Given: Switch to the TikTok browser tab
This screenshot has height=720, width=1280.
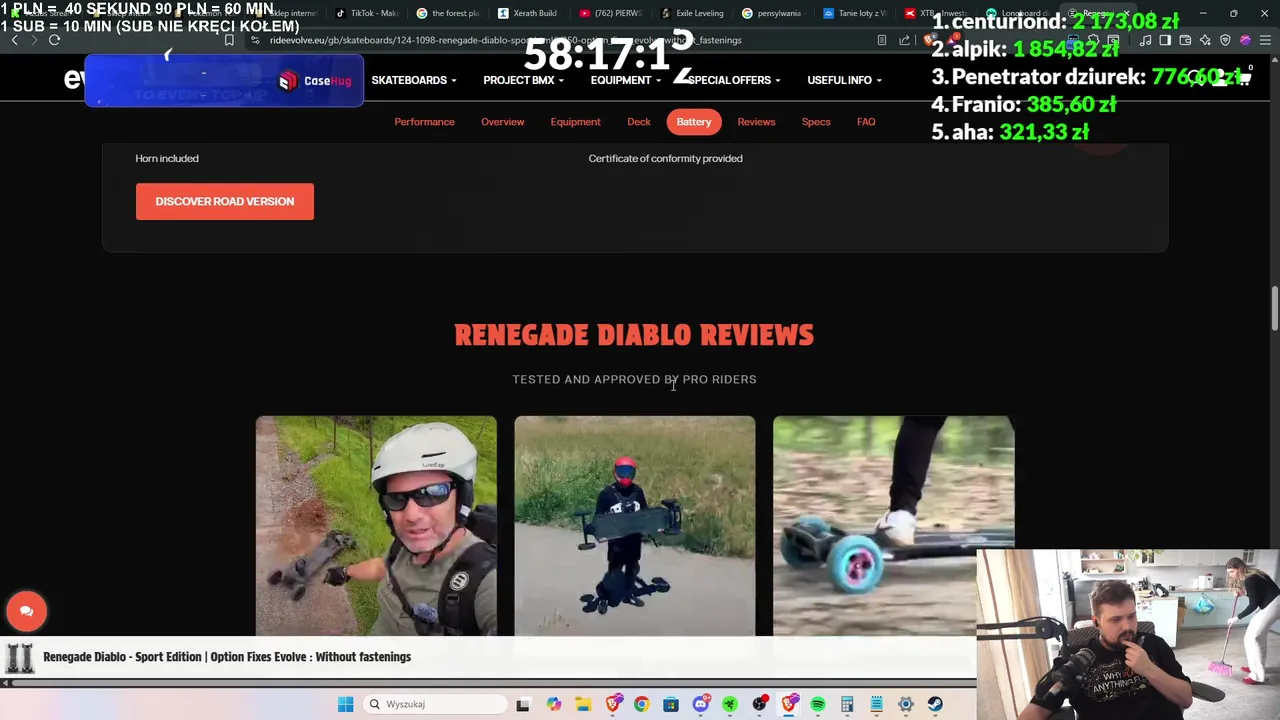Looking at the screenshot, I should point(366,13).
